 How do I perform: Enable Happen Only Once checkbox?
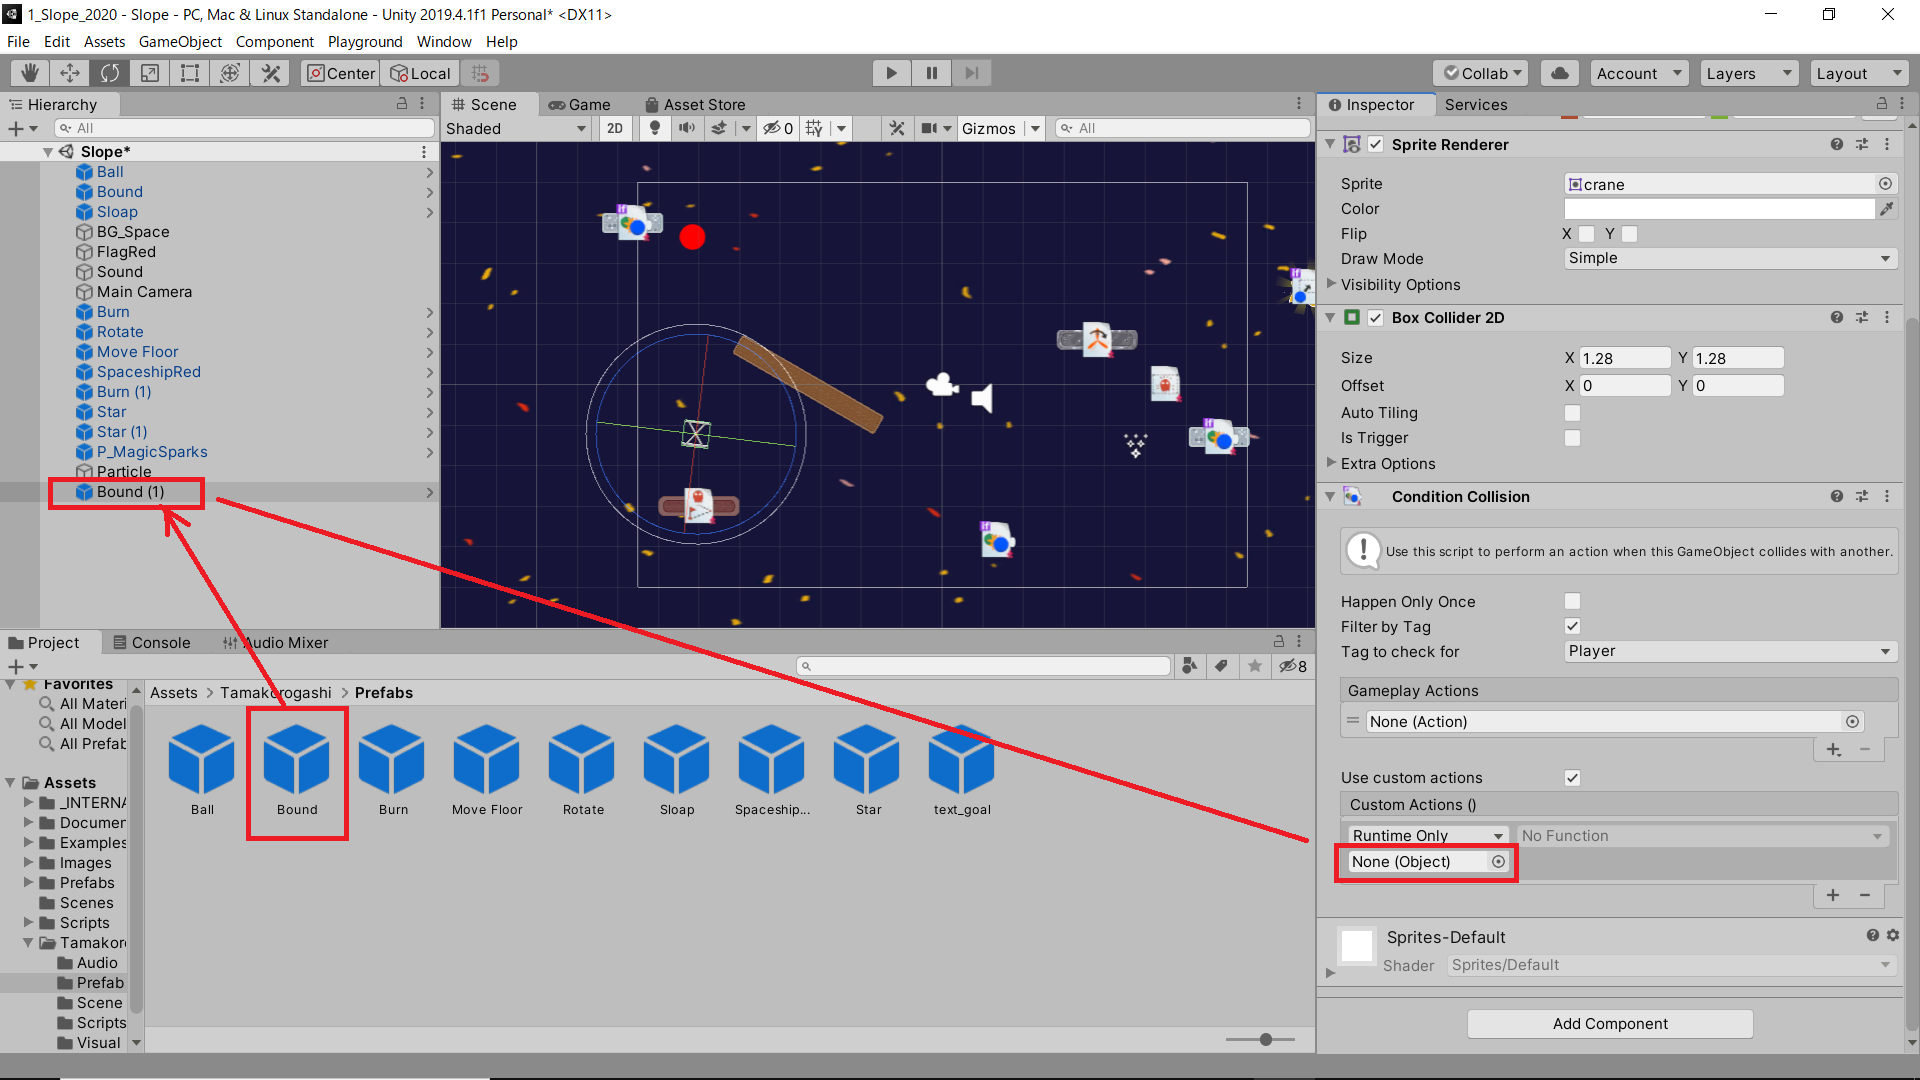click(x=1572, y=601)
